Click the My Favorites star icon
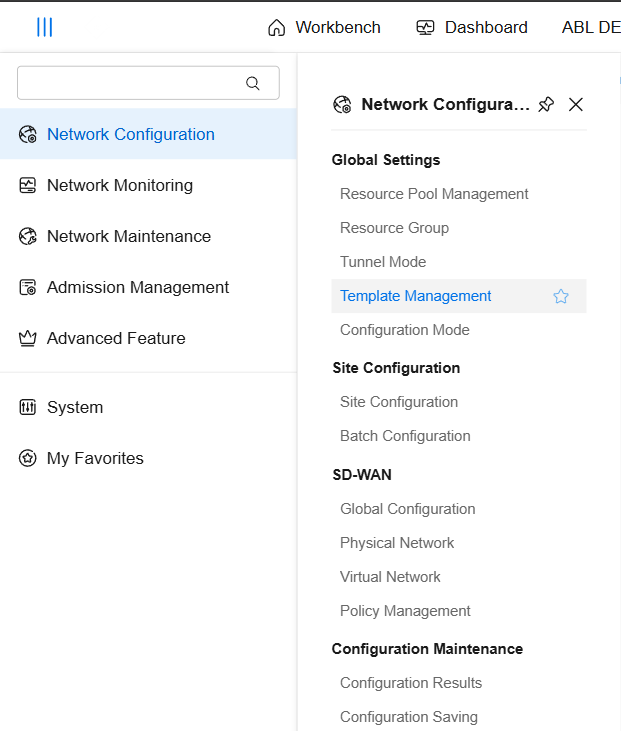 (28, 458)
